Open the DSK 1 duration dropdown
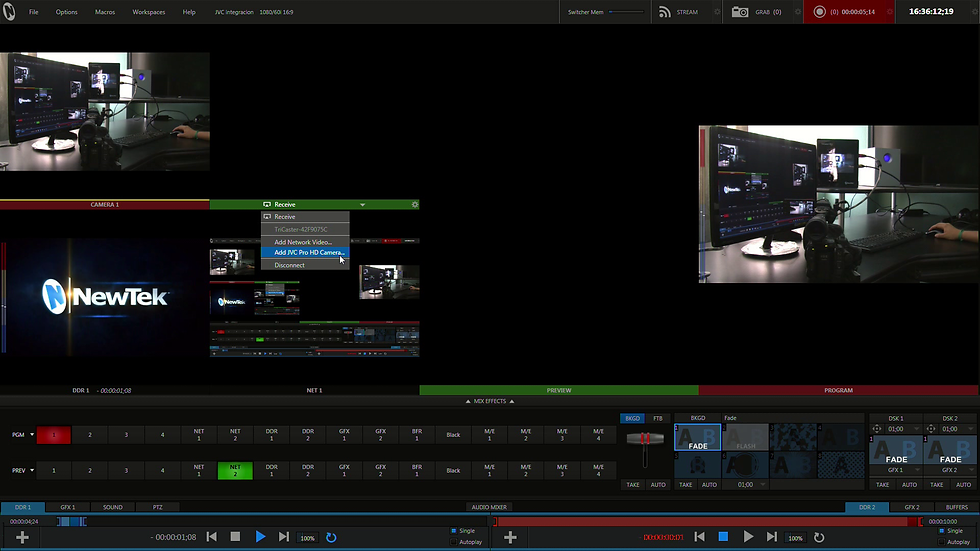Viewport: 980px width, 551px height. click(x=916, y=429)
